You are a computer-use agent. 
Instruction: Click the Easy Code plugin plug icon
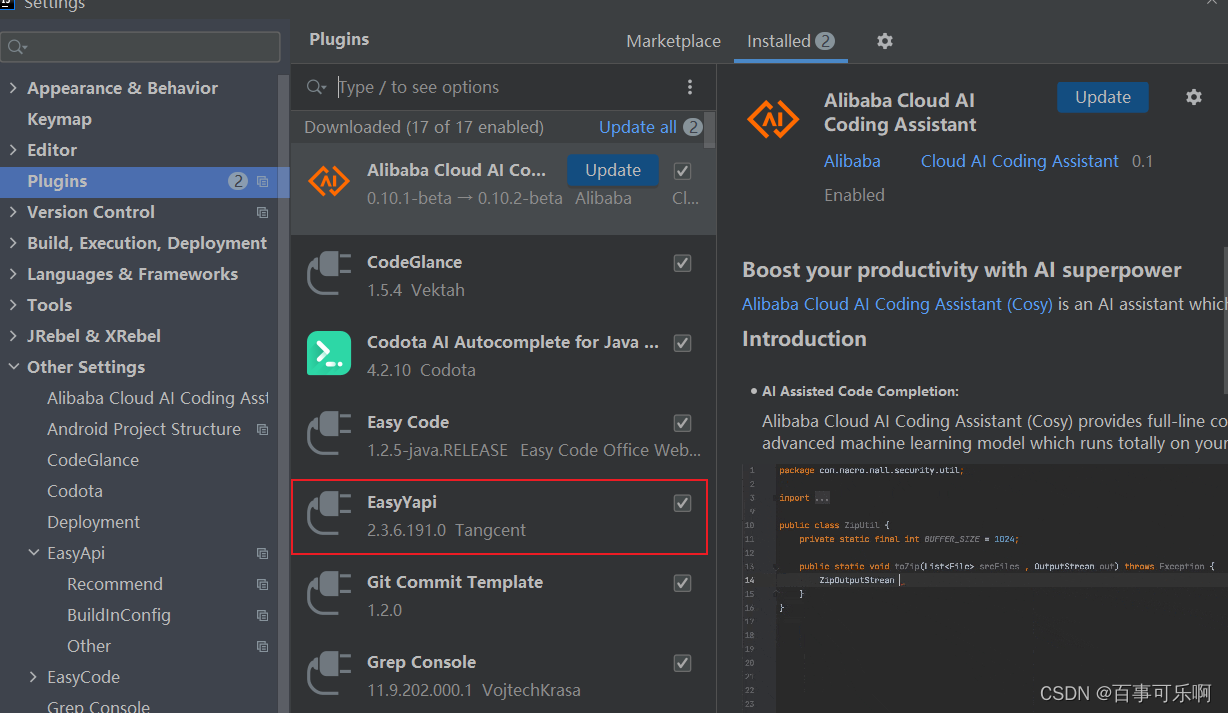click(329, 434)
